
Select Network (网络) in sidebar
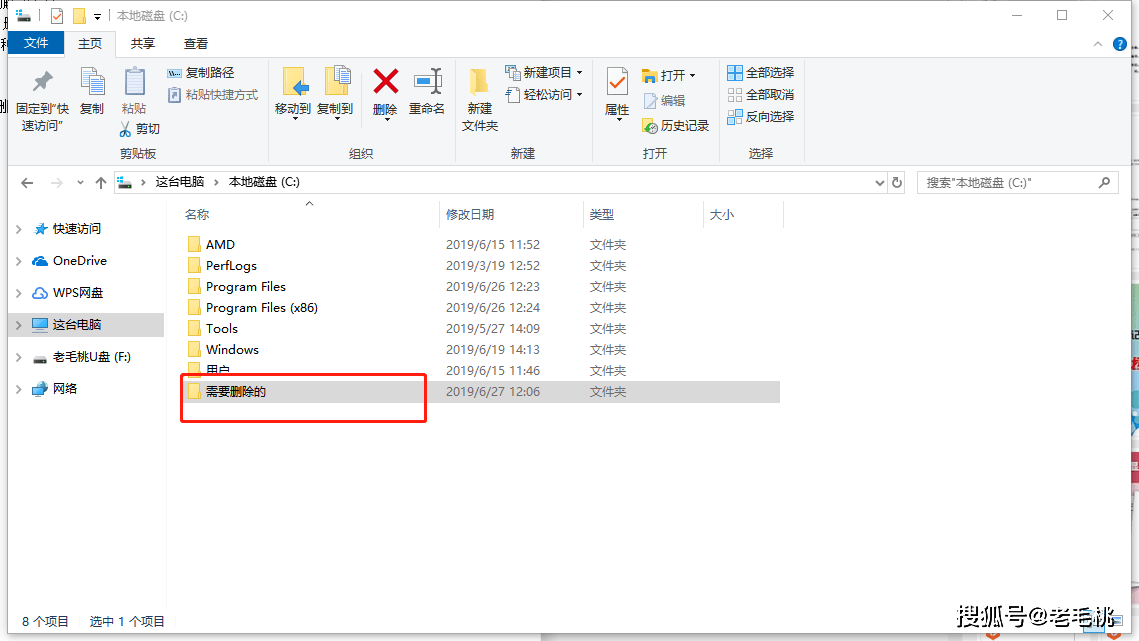pyautogui.click(x=54, y=389)
